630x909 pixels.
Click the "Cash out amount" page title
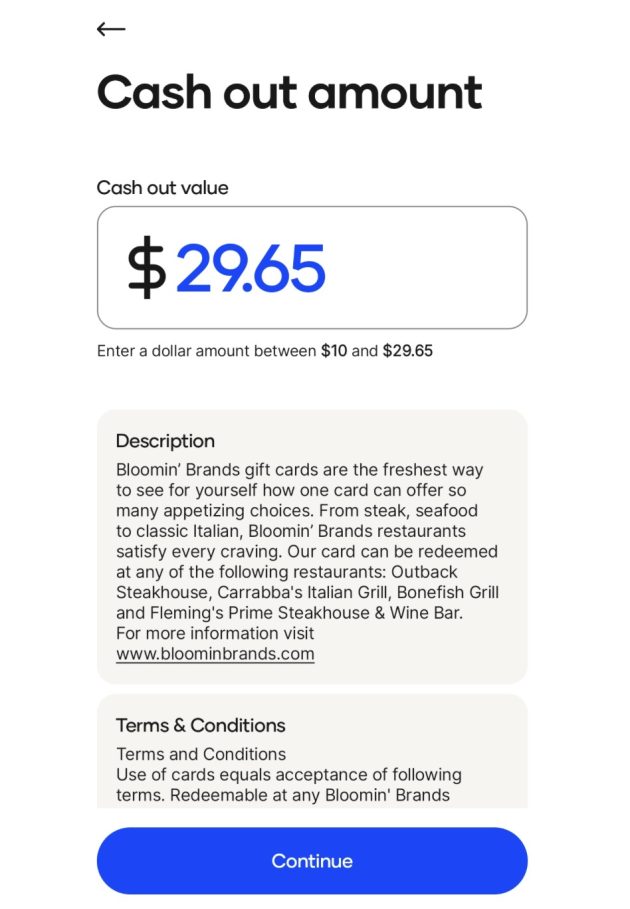[289, 92]
